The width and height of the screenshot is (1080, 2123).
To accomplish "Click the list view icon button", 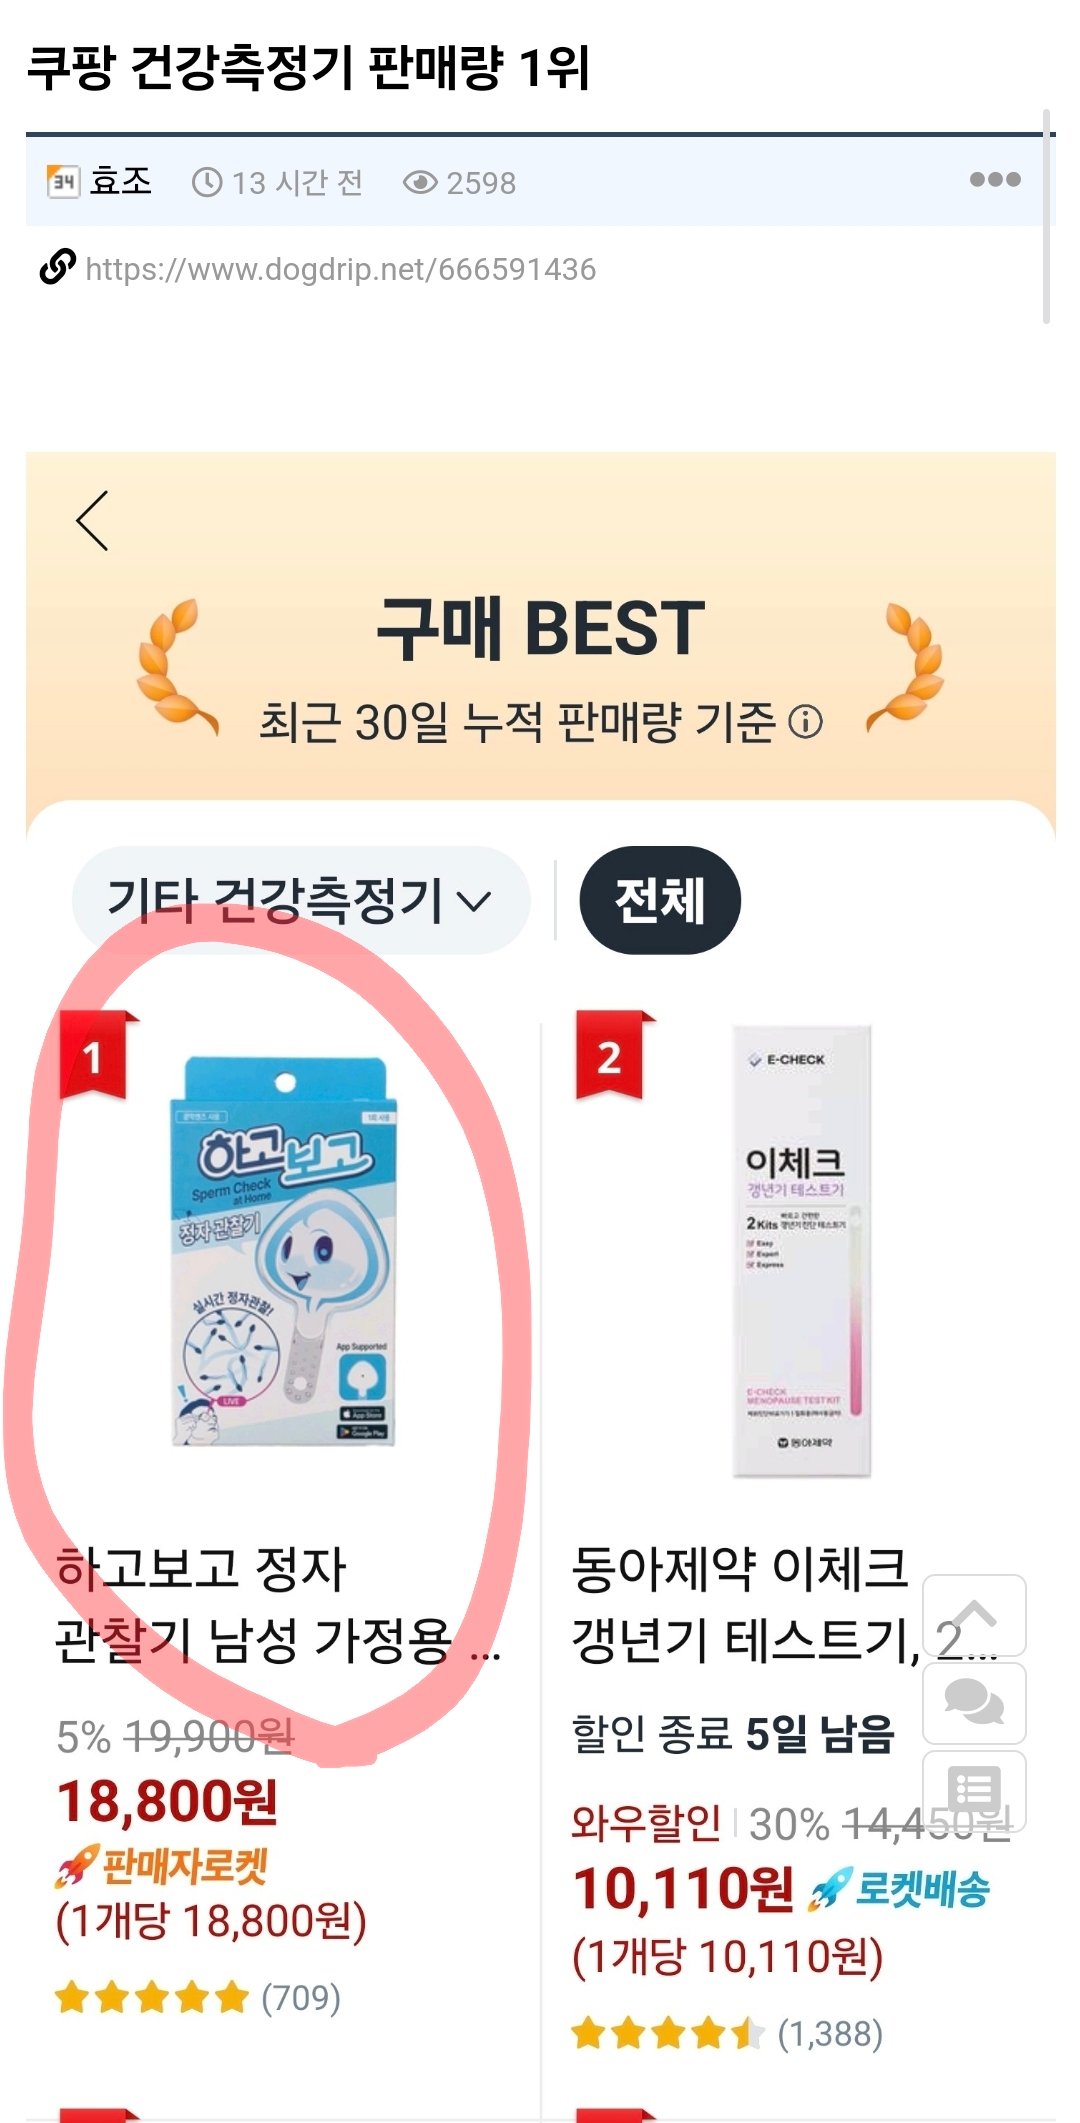I will pos(974,1790).
